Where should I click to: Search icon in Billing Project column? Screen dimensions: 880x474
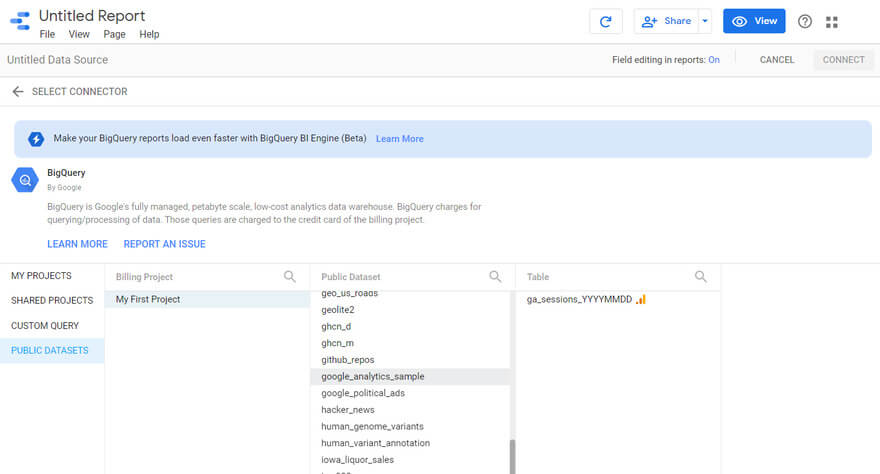tap(290, 277)
